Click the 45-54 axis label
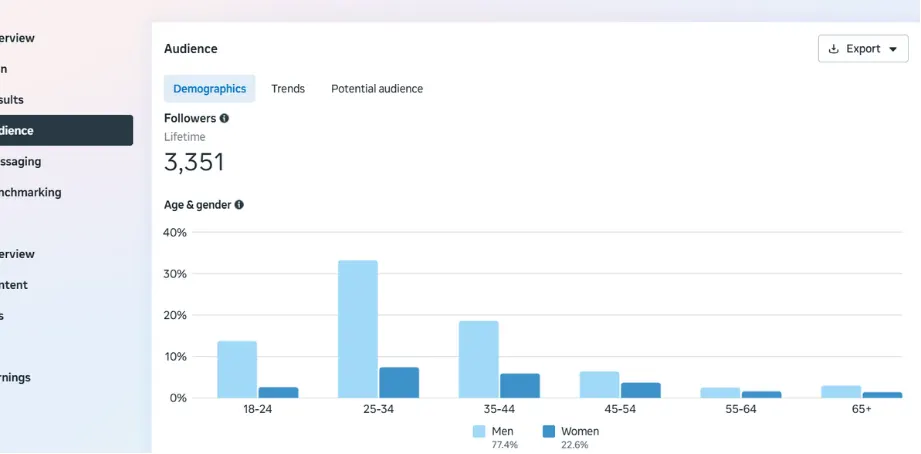This screenshot has height=454, width=921. click(x=620, y=409)
